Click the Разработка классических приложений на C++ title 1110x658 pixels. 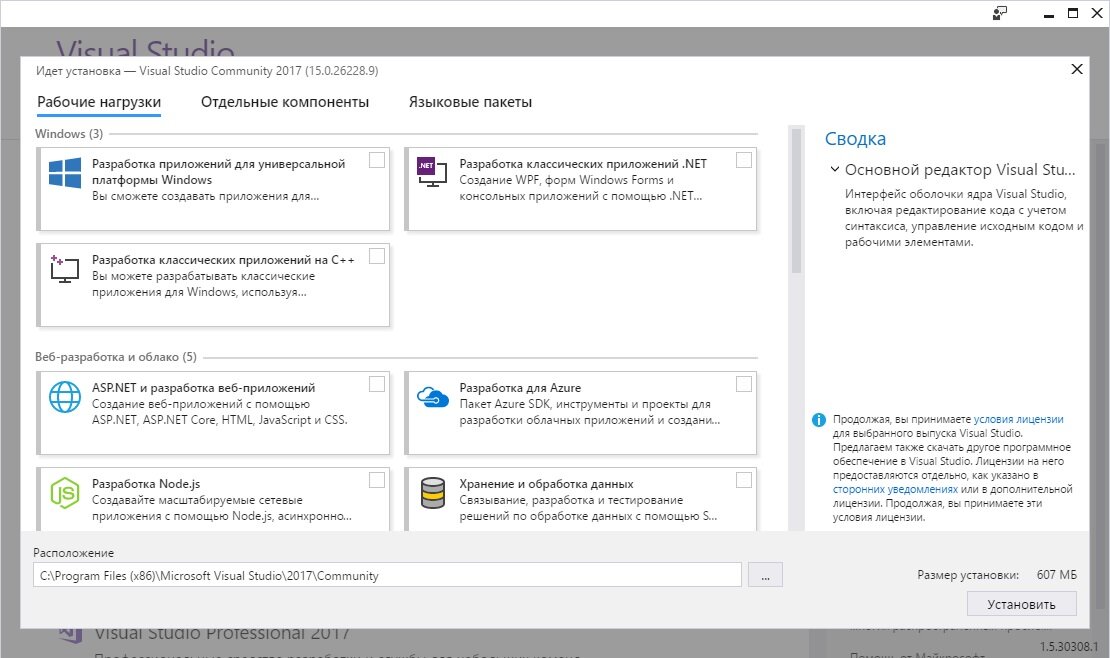click(223, 260)
